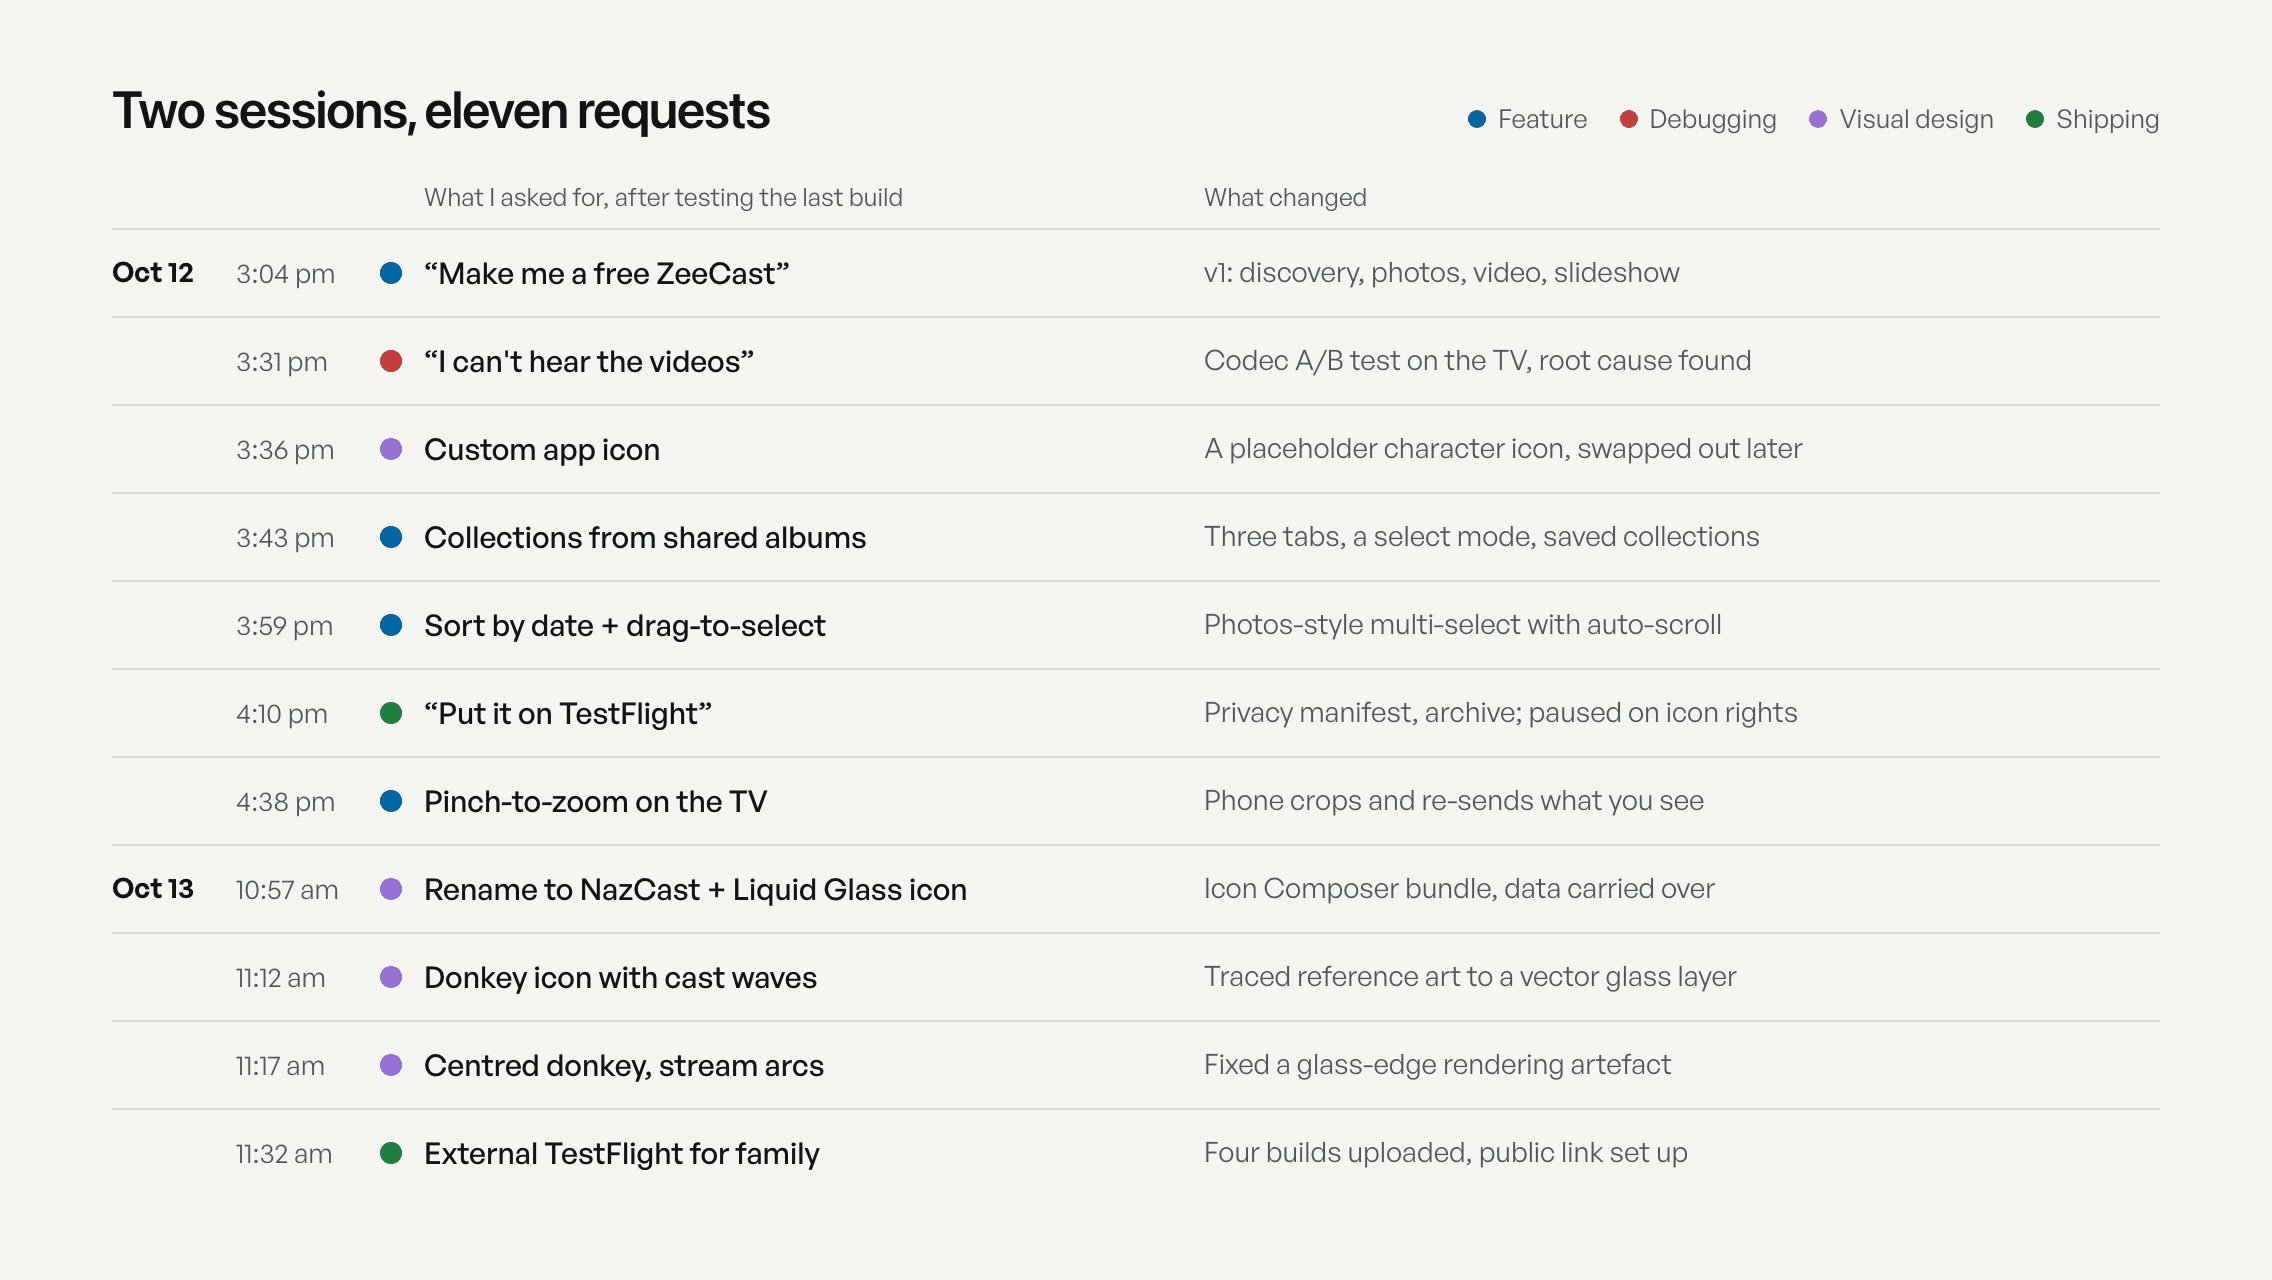Screen dimensions: 2272x1280
Task: Click the blue dot beside Collections from shared albums
Action: 391,537
